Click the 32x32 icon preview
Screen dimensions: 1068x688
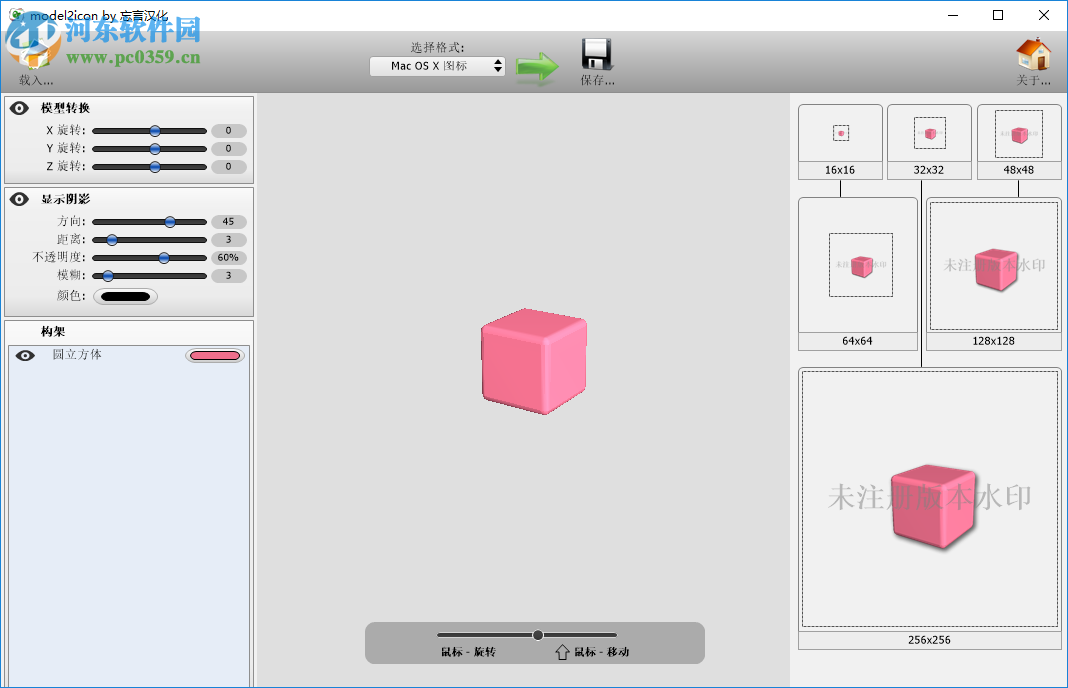point(928,133)
